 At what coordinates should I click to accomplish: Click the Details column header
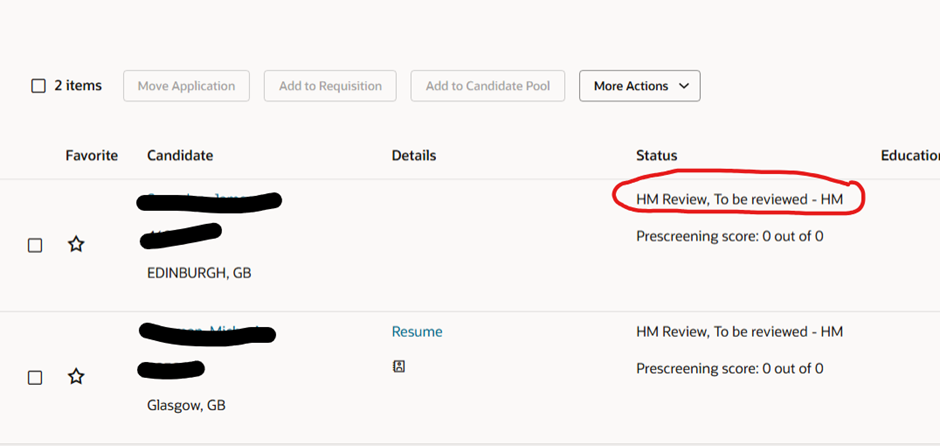pos(414,156)
